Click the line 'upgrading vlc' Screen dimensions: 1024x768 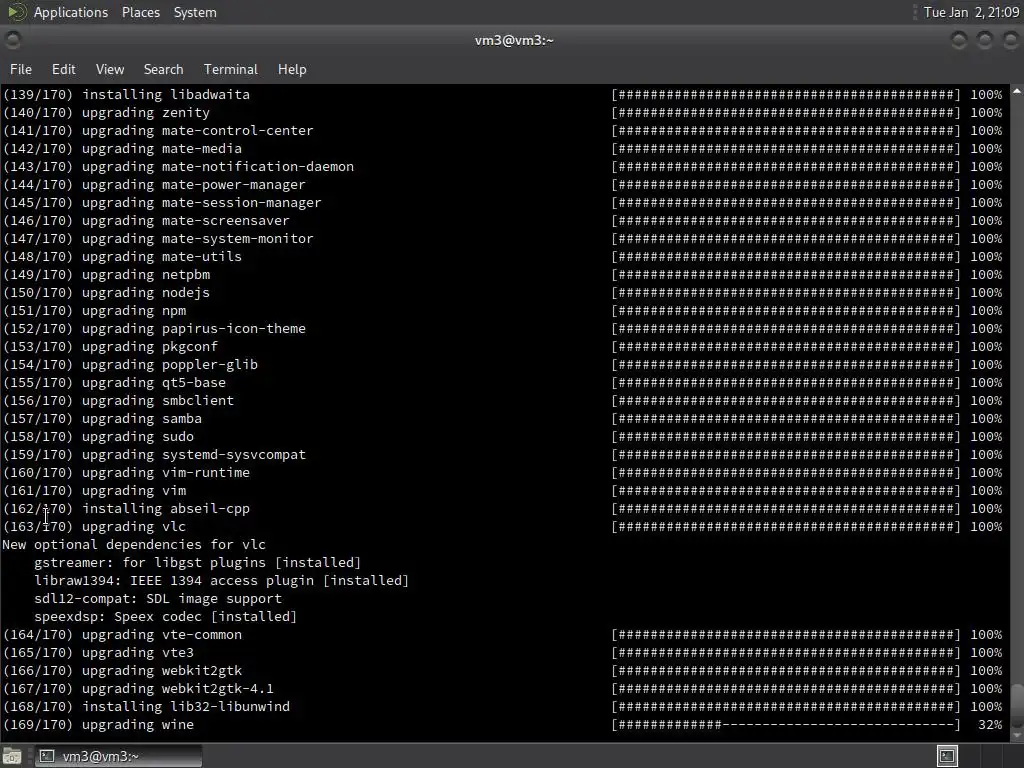pyautogui.click(x=95, y=526)
